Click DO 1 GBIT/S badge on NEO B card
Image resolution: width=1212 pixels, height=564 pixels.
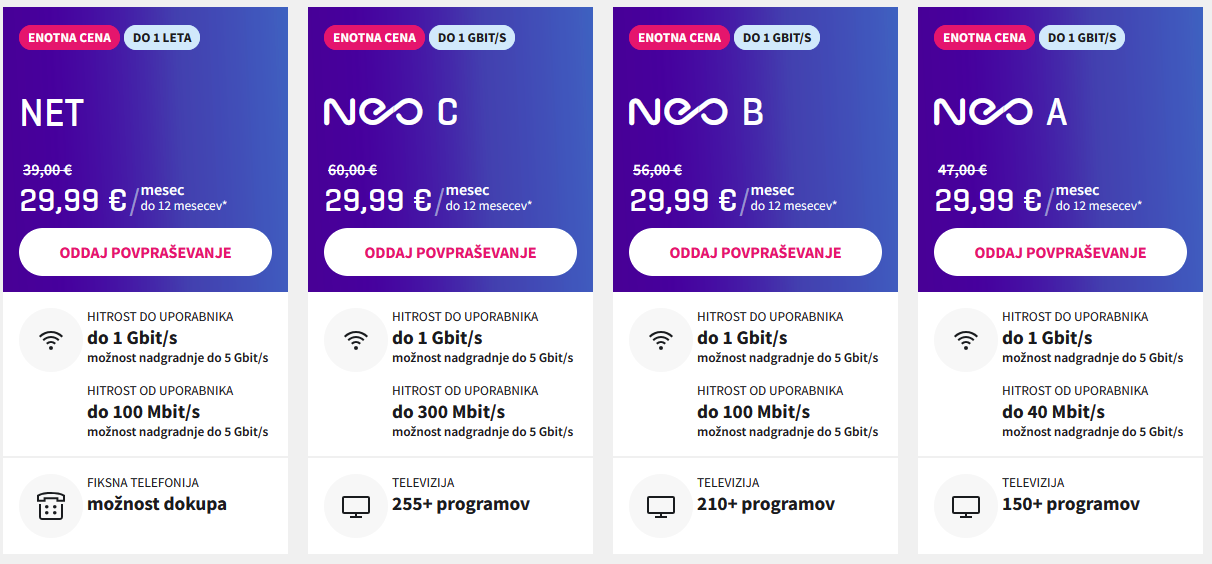coord(777,38)
